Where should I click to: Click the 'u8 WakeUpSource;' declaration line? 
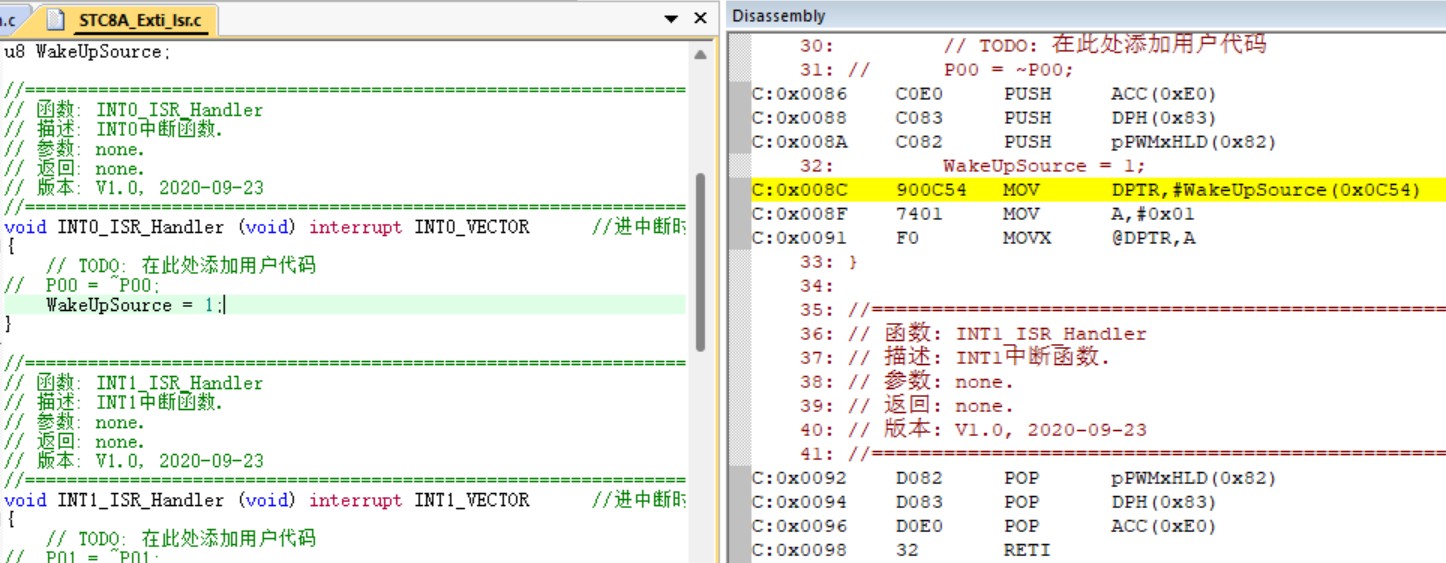point(88,52)
